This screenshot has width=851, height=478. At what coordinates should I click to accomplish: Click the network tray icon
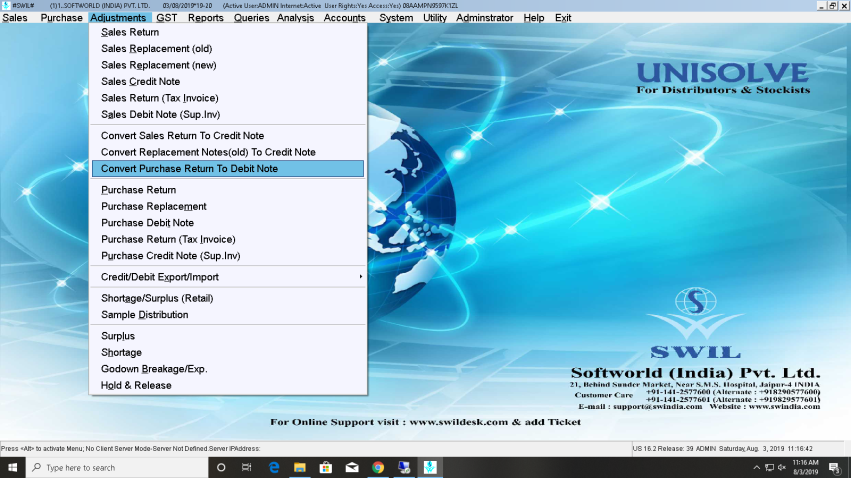click(x=769, y=467)
